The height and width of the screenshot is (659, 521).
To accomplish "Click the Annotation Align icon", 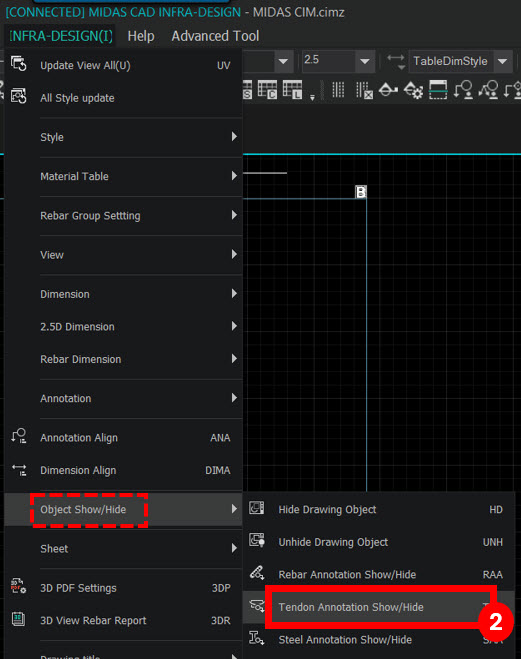I will [x=19, y=437].
